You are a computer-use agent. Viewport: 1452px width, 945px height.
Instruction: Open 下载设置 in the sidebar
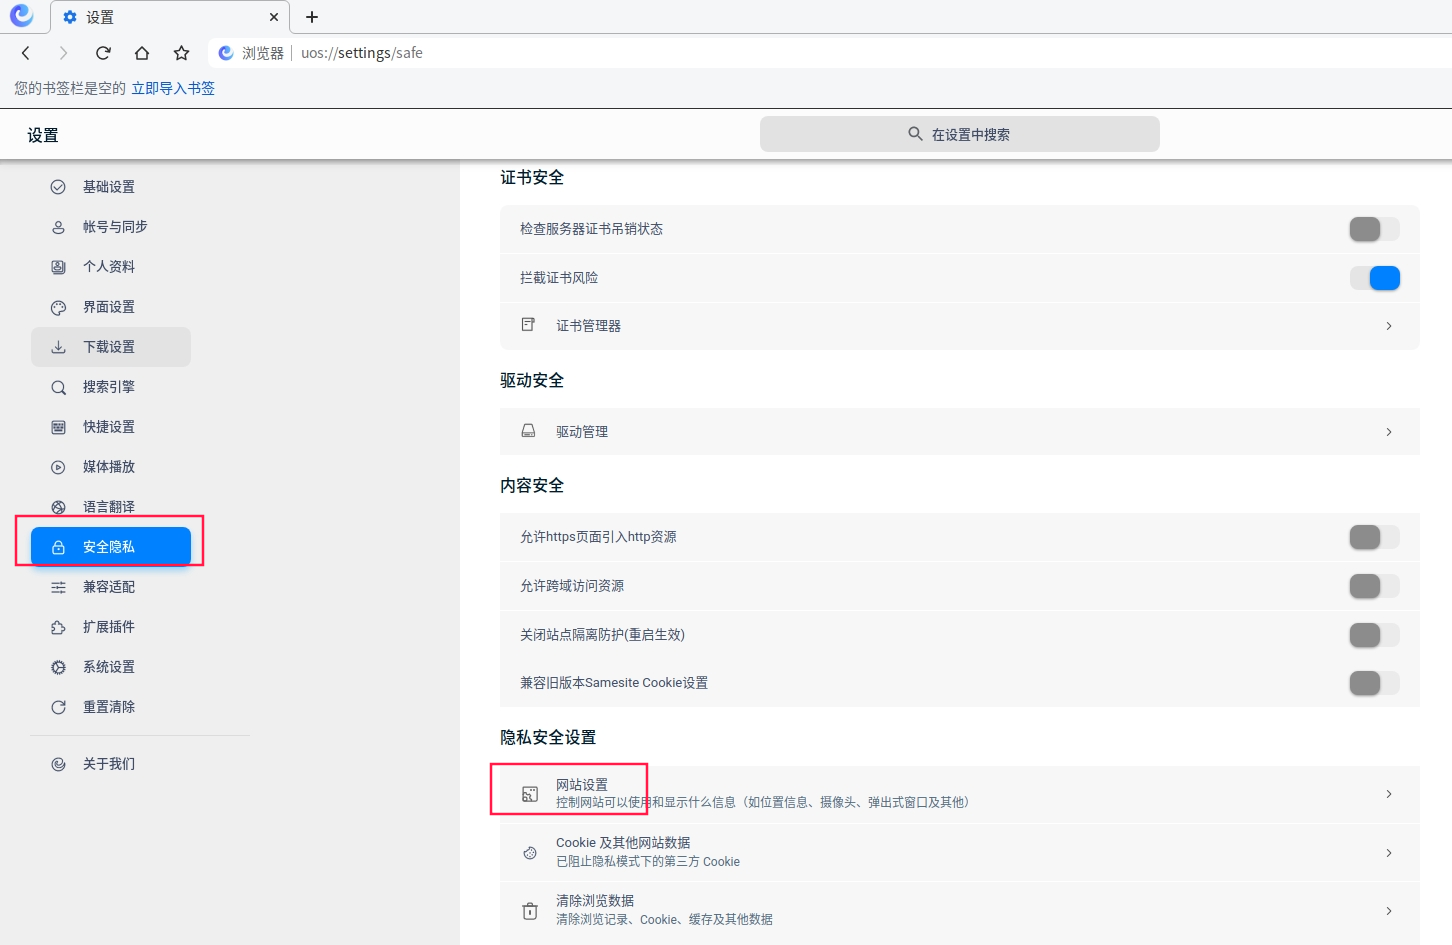110,347
